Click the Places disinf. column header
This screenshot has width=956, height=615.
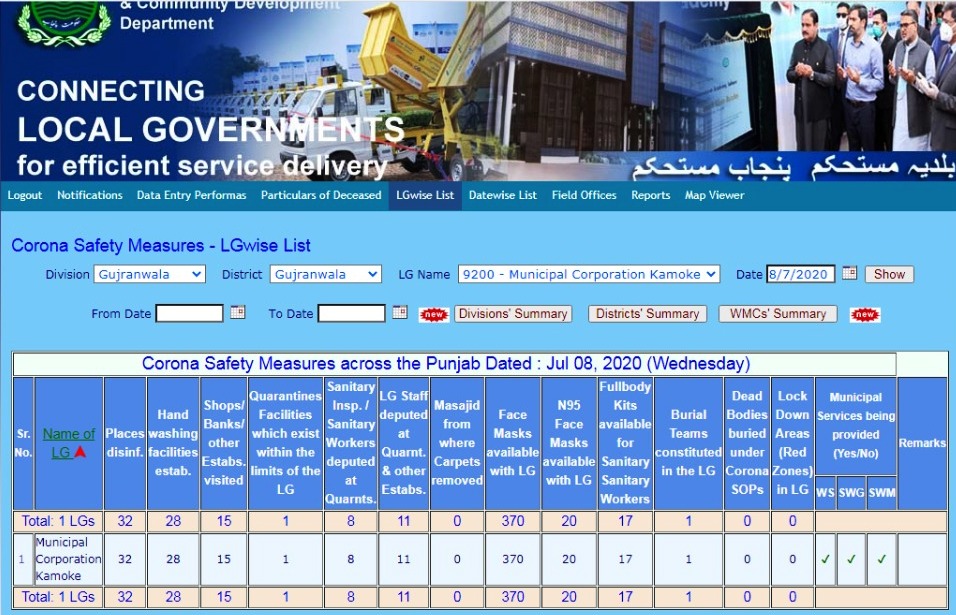click(x=125, y=443)
